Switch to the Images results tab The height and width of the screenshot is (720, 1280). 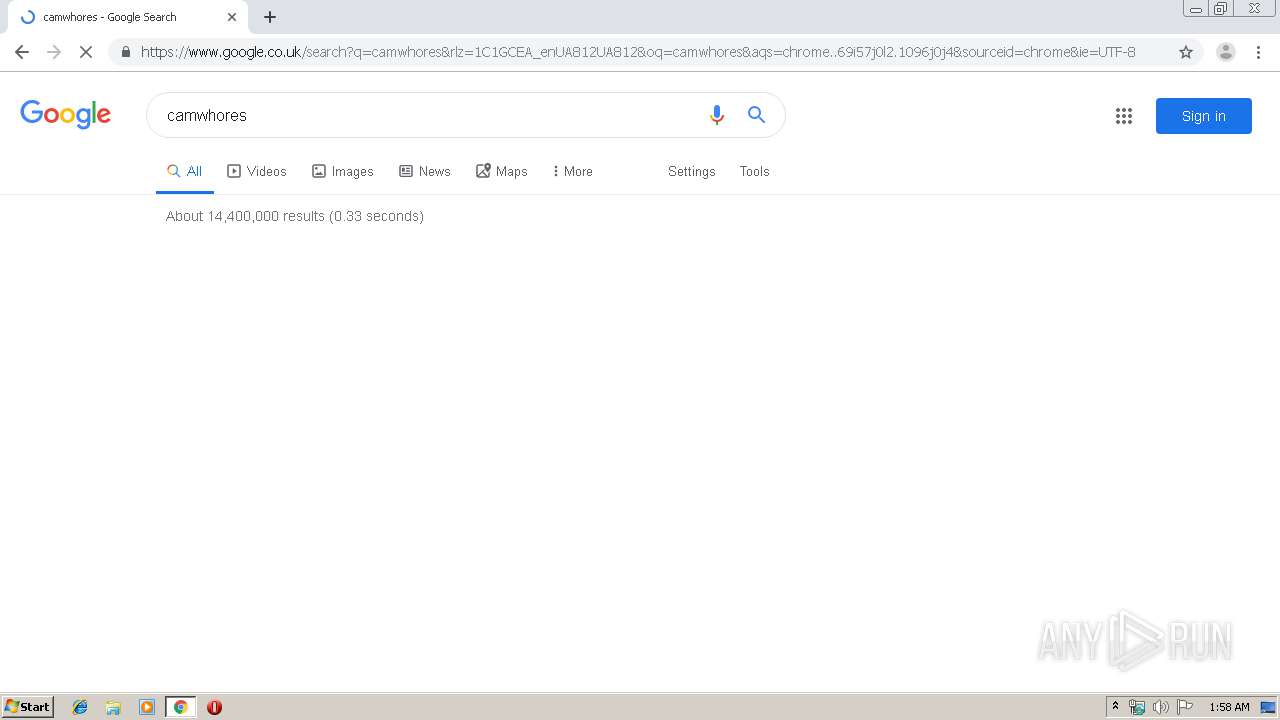click(343, 171)
